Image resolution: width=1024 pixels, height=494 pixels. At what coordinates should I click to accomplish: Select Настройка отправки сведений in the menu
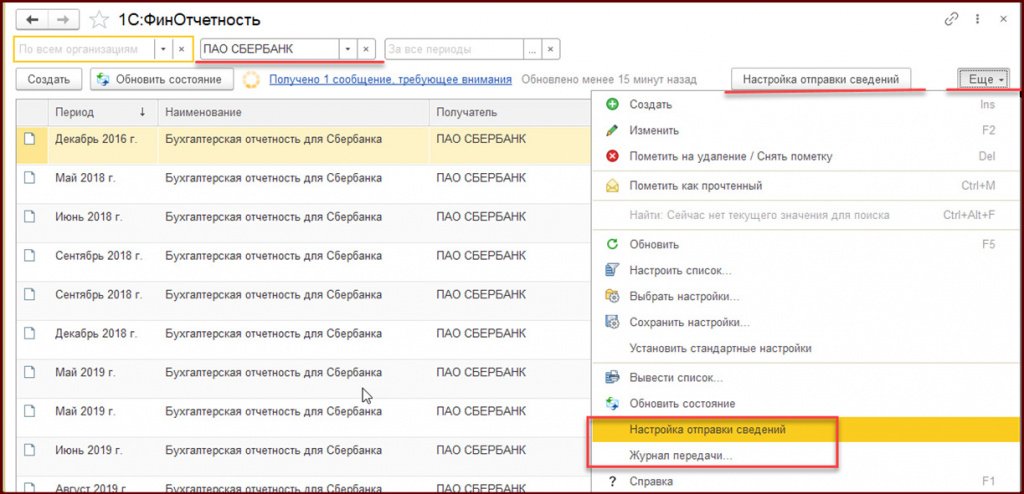click(707, 430)
